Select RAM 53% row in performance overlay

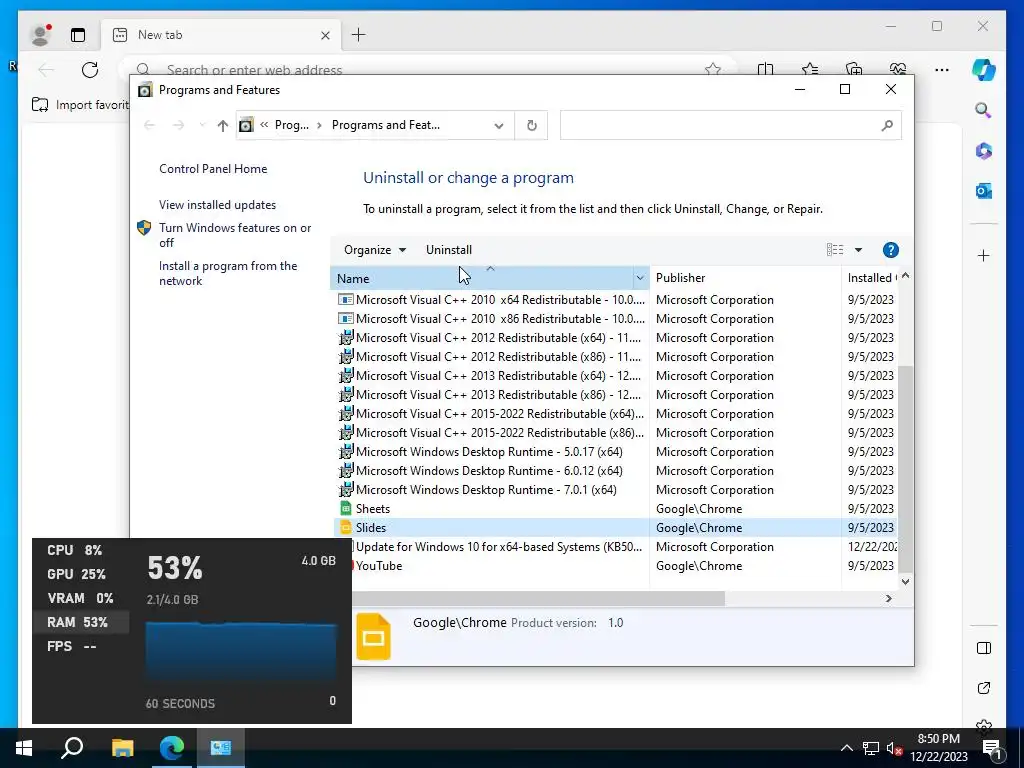point(81,622)
